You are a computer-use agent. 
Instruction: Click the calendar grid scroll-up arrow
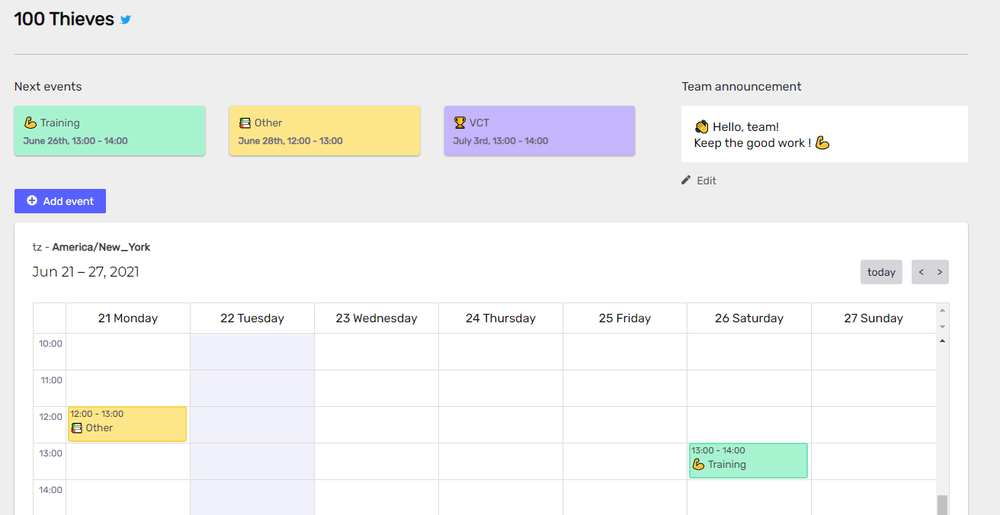(943, 341)
